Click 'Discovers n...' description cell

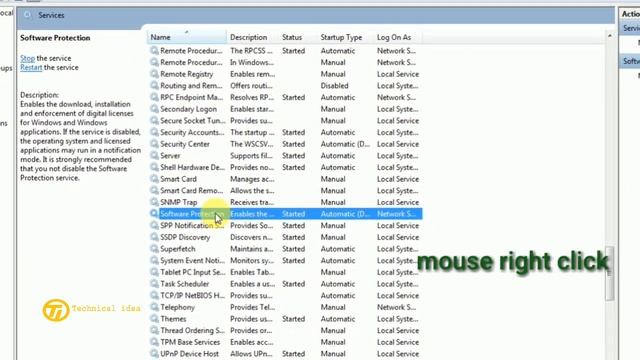click(x=251, y=237)
